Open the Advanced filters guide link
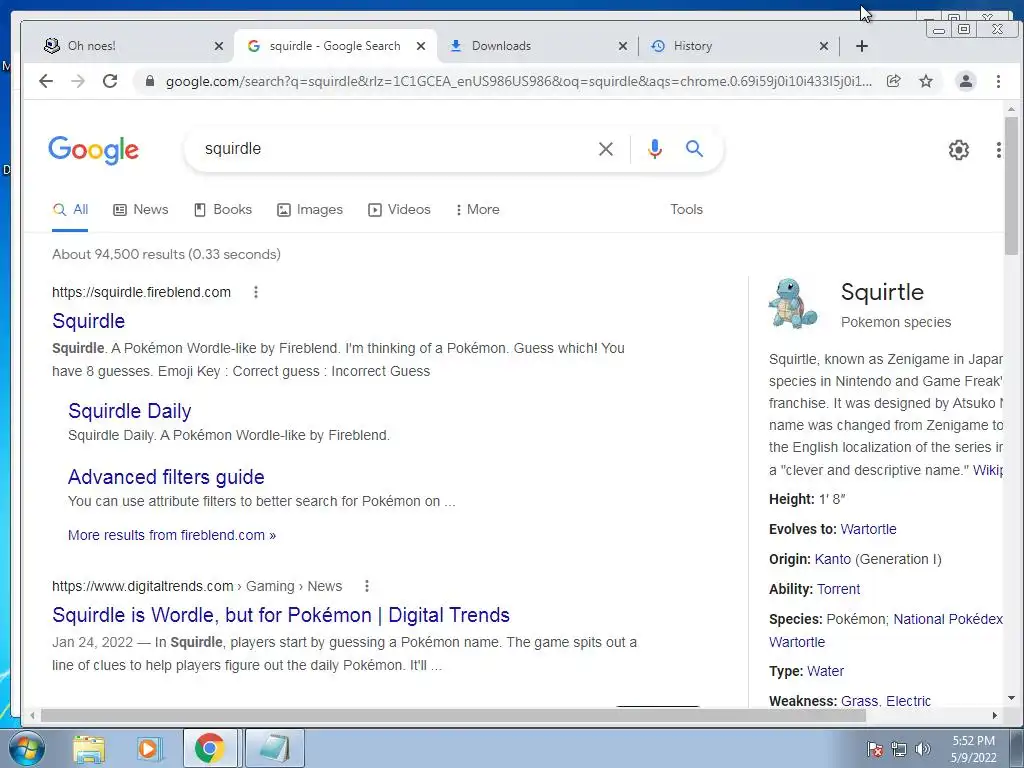Image resolution: width=1024 pixels, height=768 pixels. (x=166, y=477)
